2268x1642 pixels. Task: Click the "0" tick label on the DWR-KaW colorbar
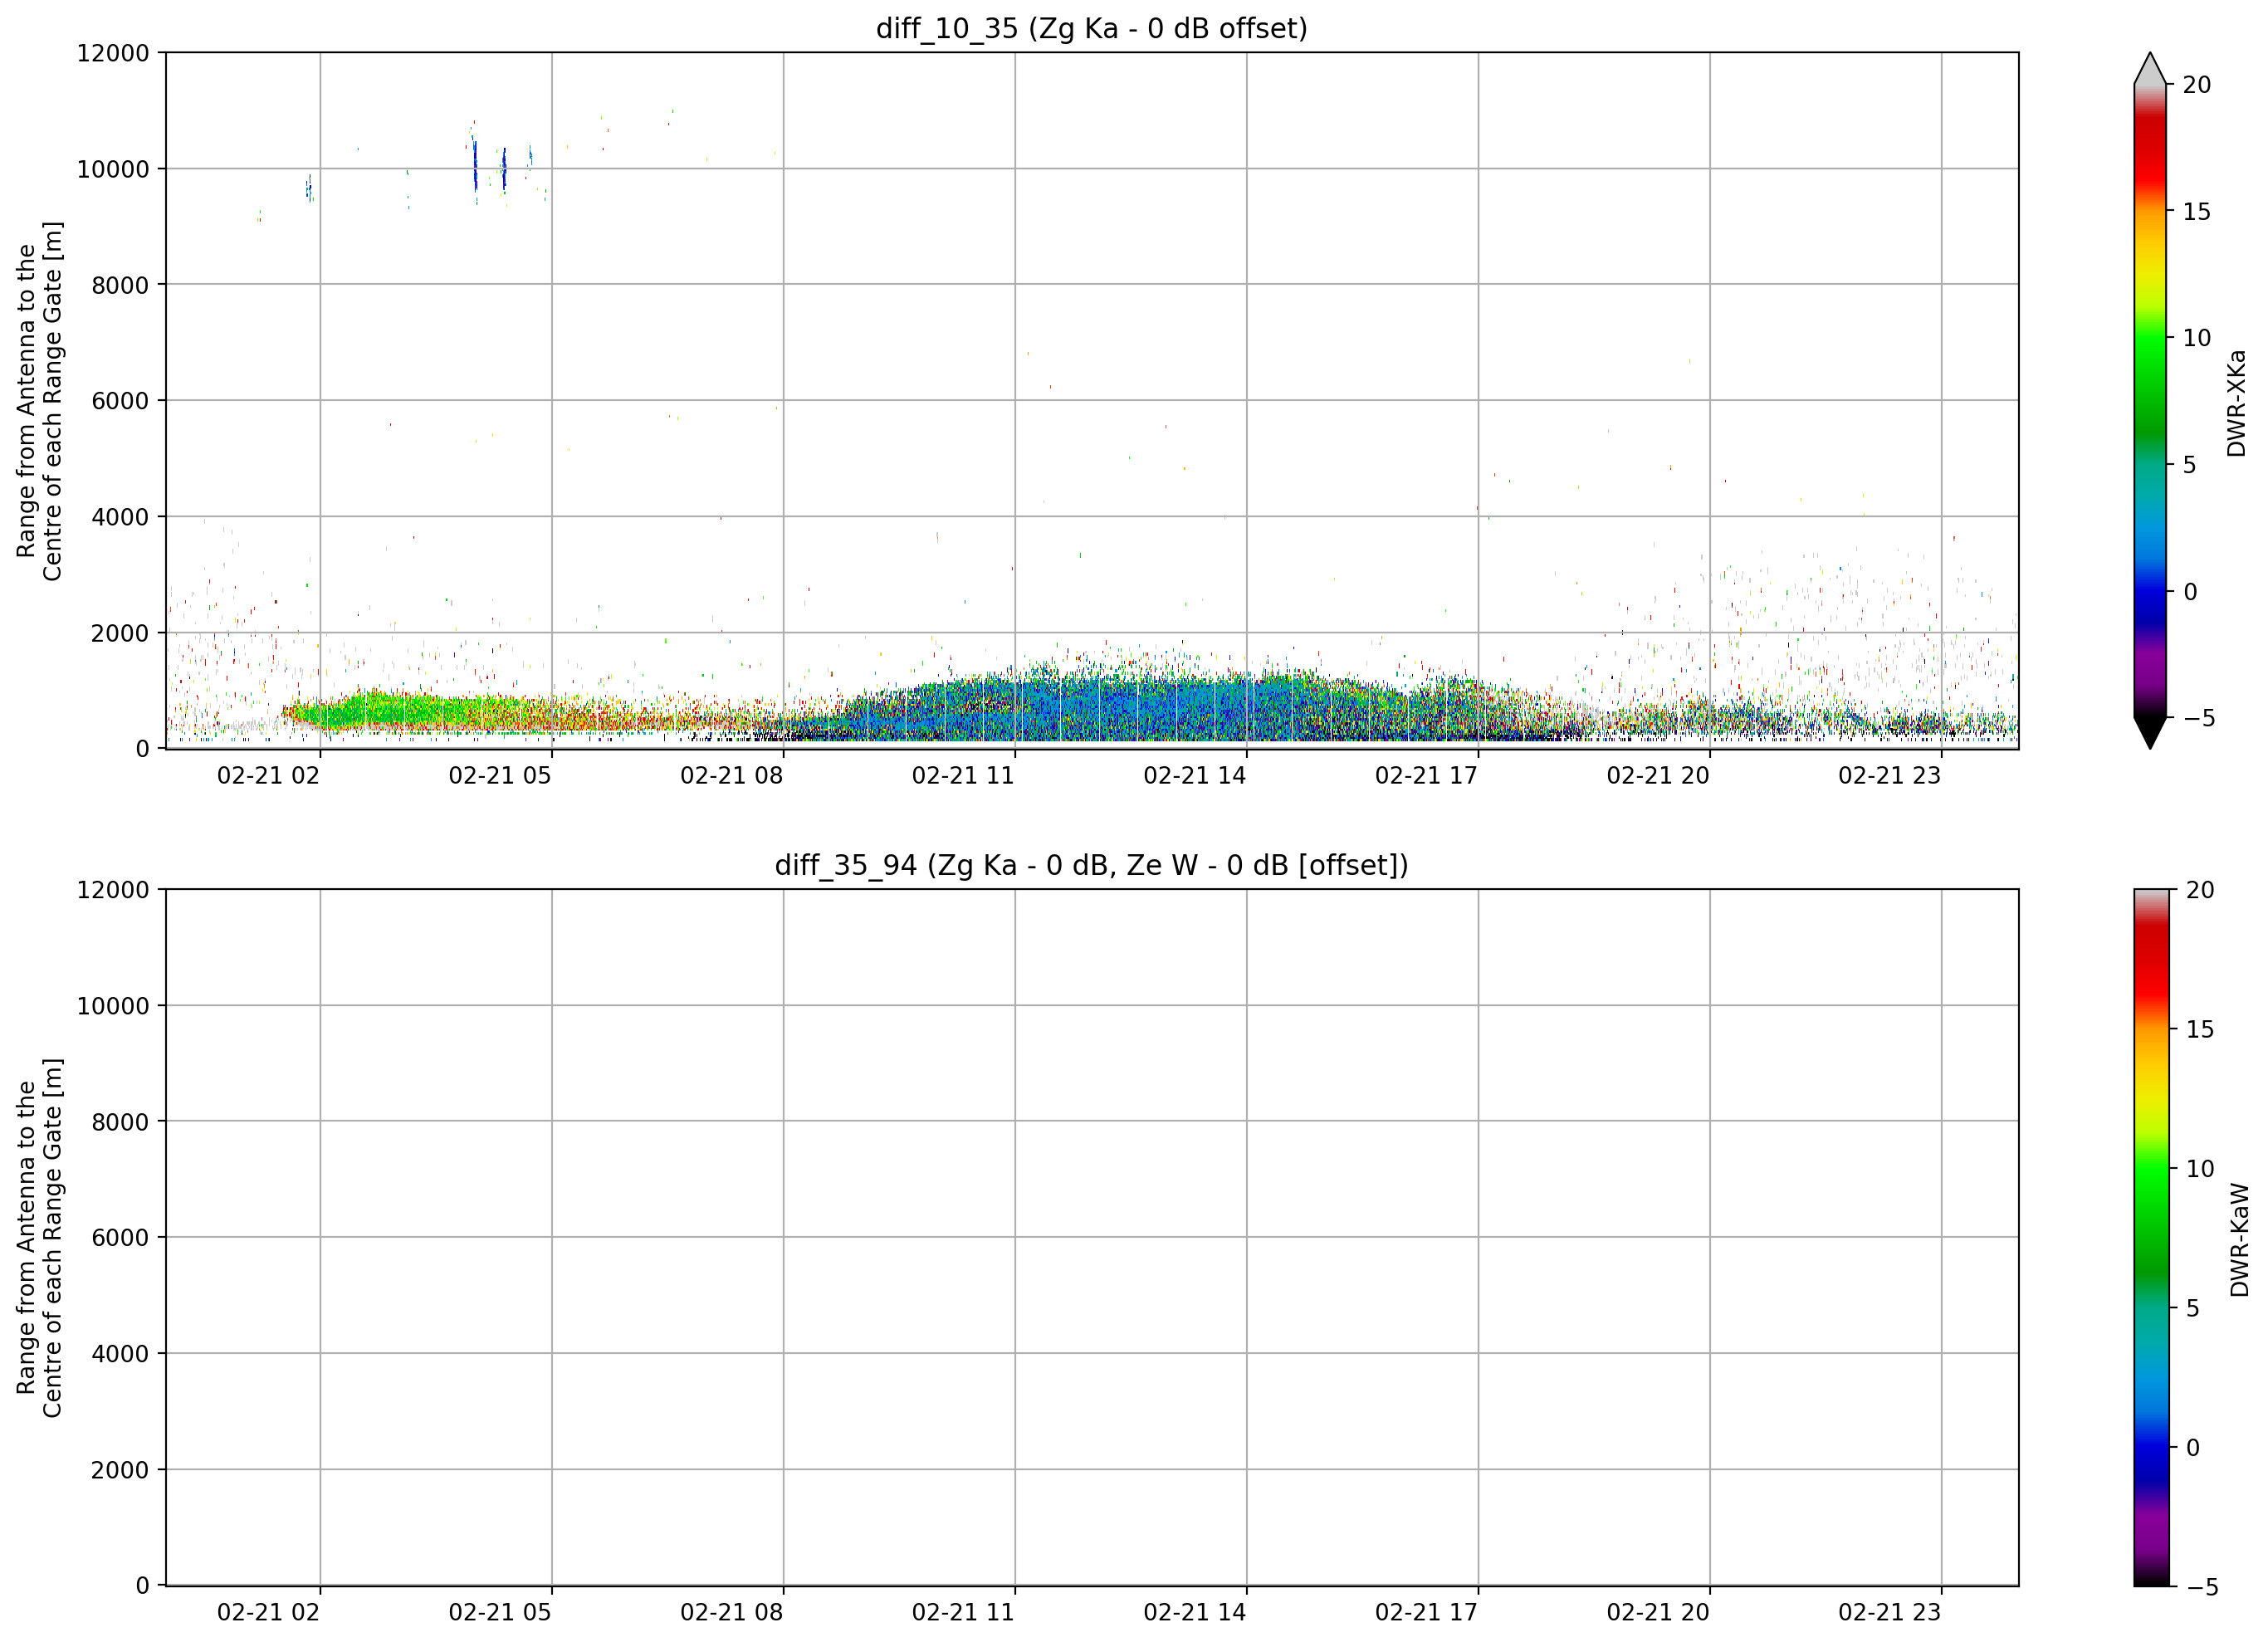tap(2193, 1448)
